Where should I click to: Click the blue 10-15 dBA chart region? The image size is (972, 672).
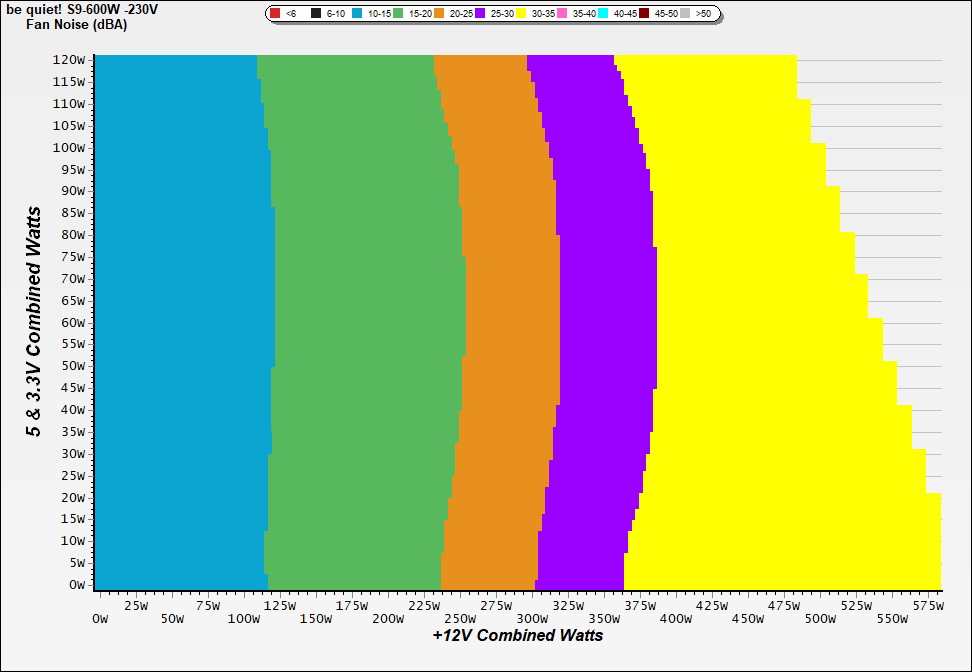pyautogui.click(x=180, y=320)
